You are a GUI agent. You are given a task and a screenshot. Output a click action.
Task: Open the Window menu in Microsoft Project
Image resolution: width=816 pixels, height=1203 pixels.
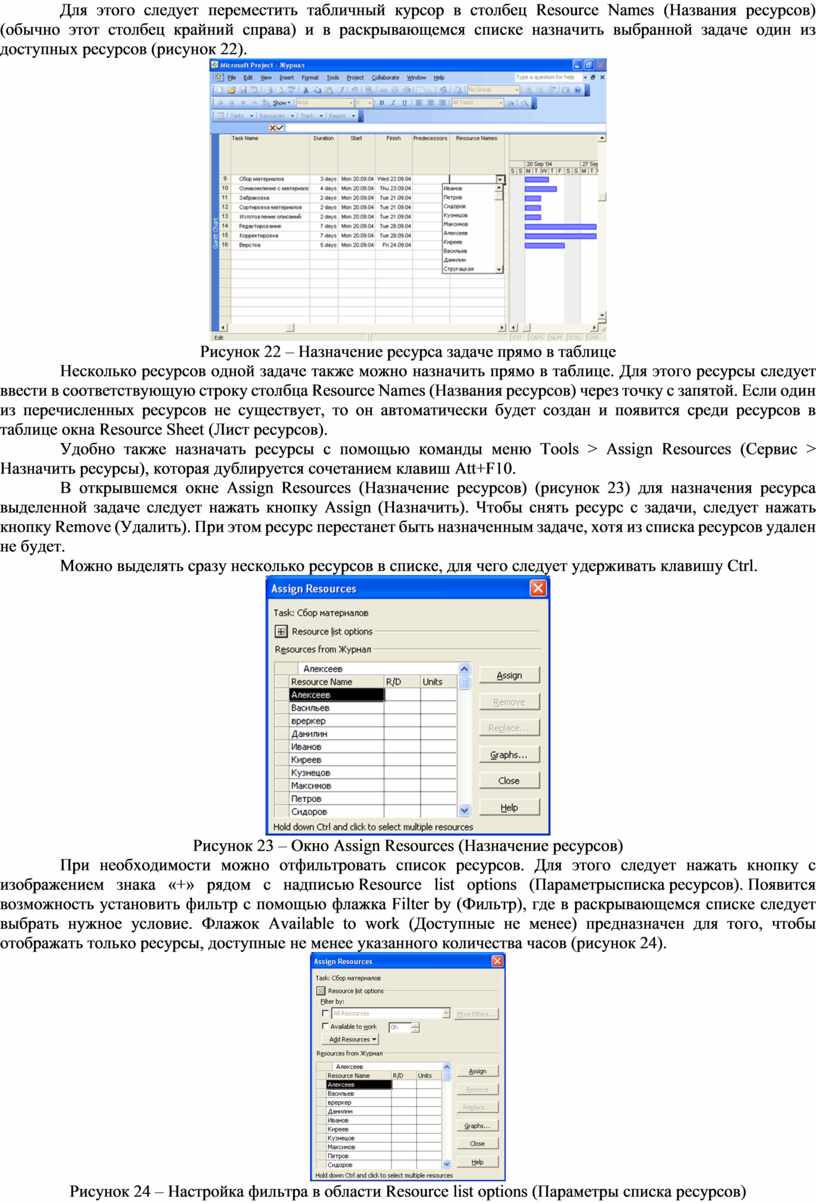[416, 78]
